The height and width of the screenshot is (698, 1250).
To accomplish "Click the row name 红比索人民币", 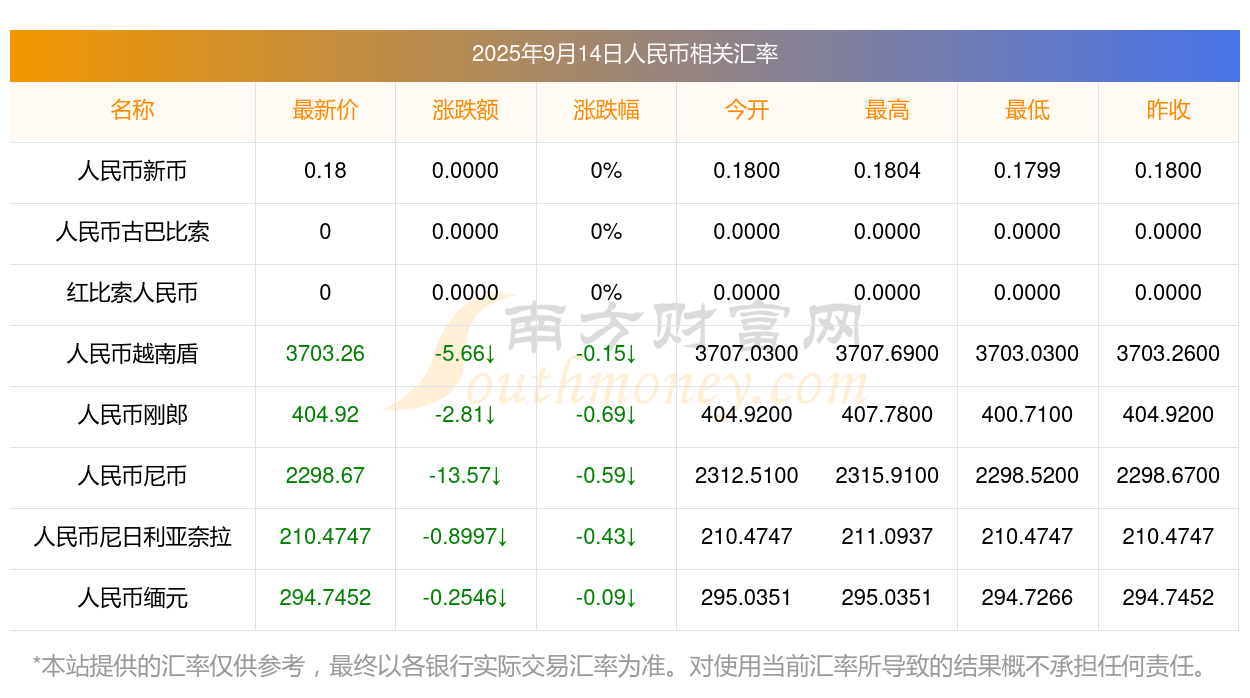I will tap(132, 293).
